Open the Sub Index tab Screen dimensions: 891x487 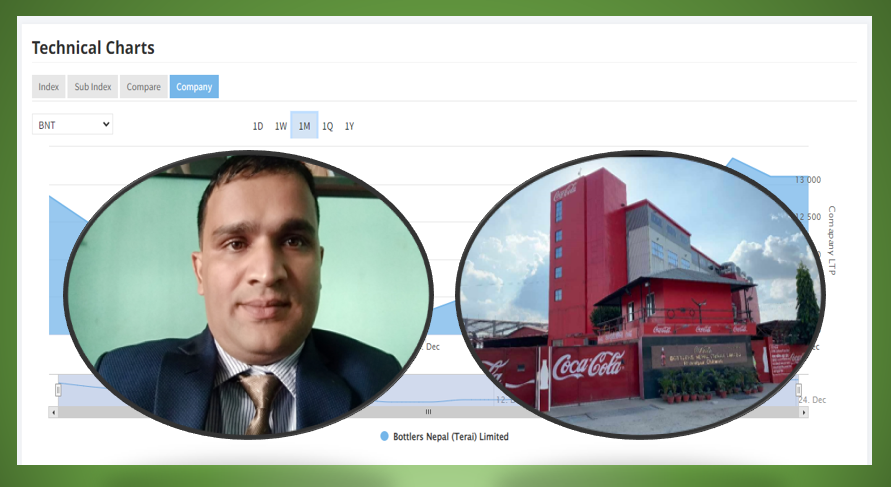[93, 87]
